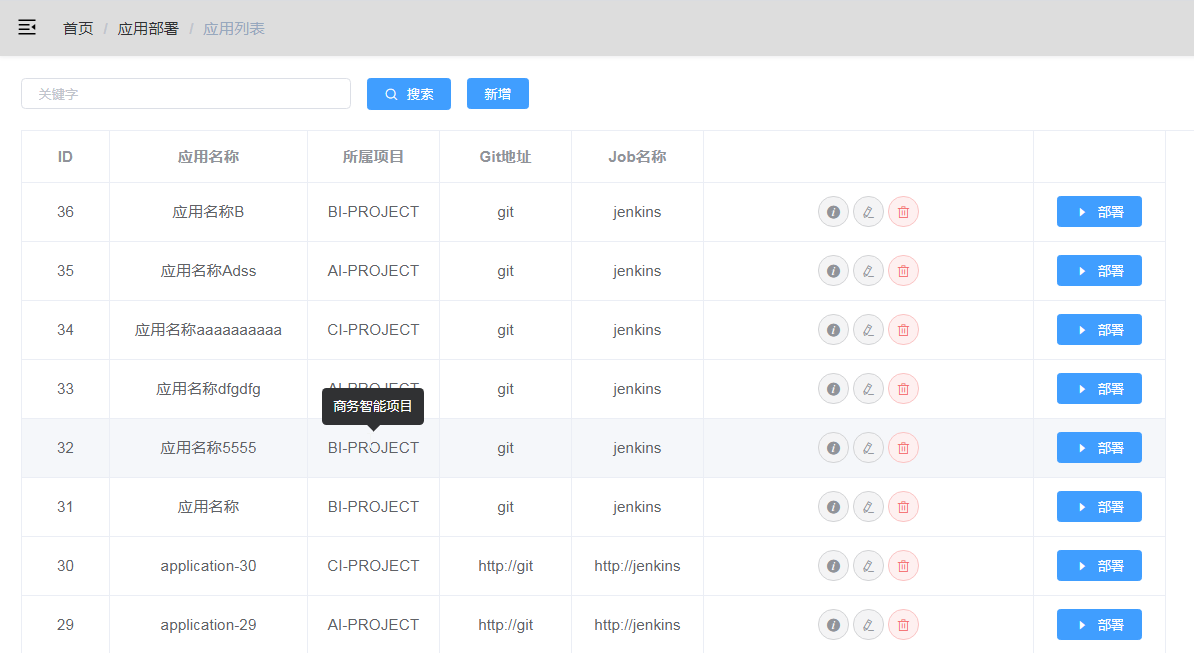The height and width of the screenshot is (653, 1194).
Task: Select CI-PROJECT cell in row 34
Action: (373, 330)
